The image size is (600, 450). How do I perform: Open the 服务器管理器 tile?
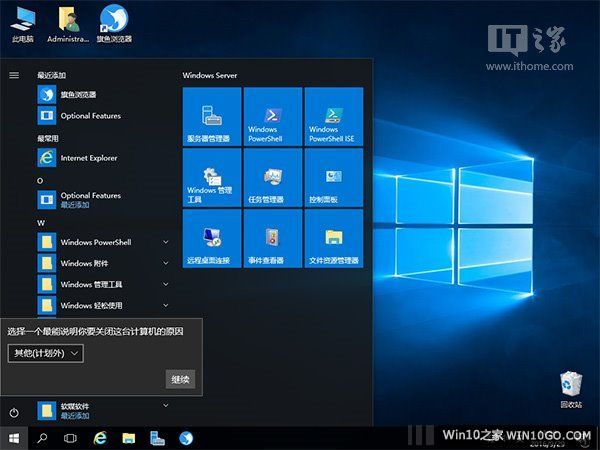coord(212,116)
